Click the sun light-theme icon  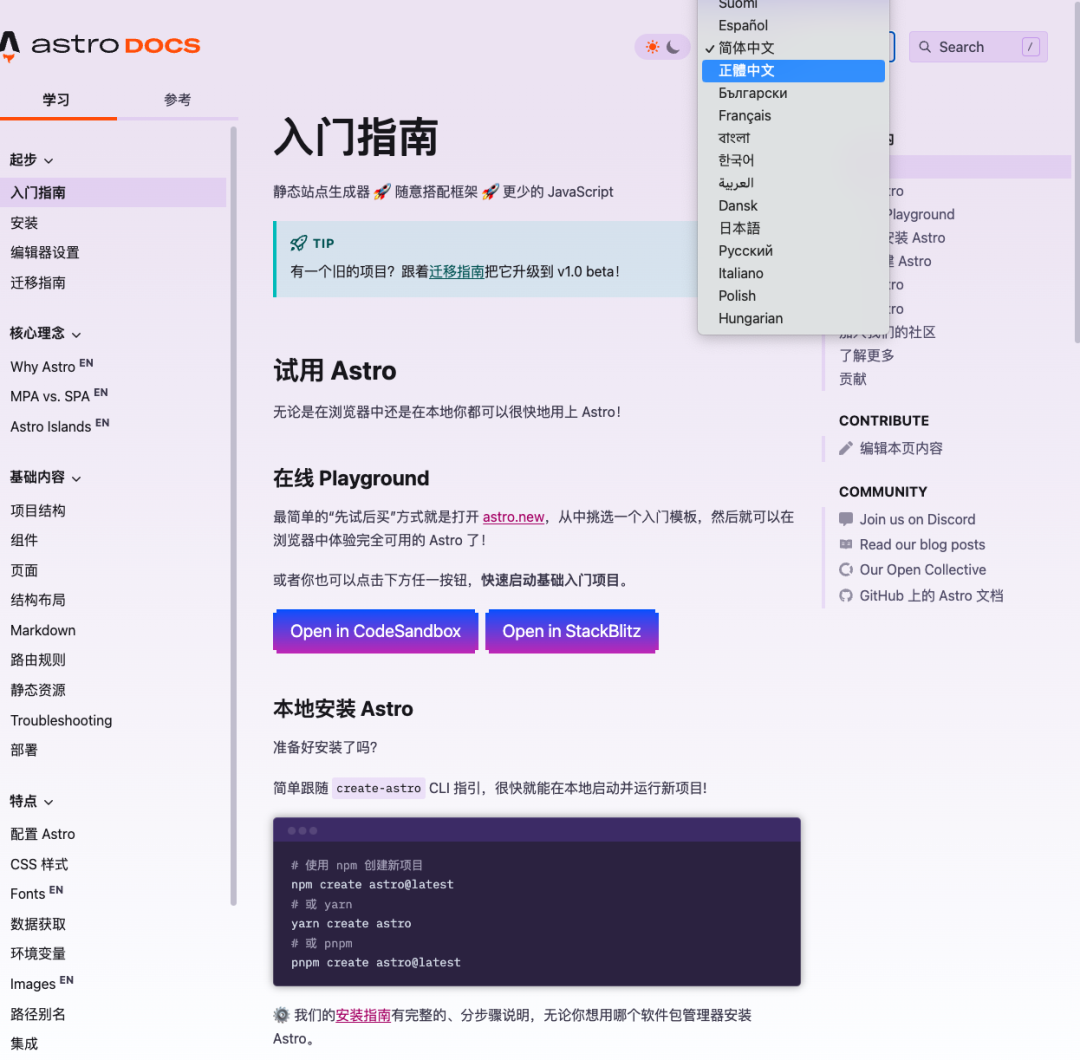pos(652,47)
